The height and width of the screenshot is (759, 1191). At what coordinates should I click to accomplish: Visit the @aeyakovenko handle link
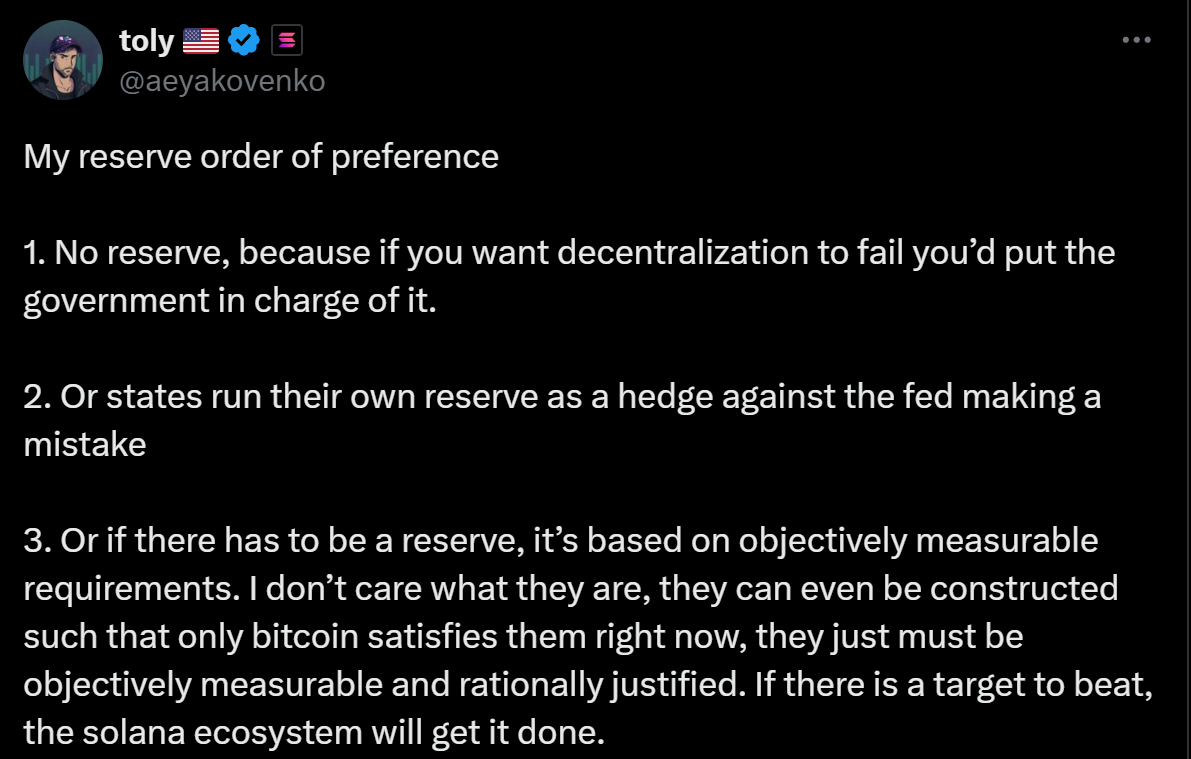coord(222,81)
